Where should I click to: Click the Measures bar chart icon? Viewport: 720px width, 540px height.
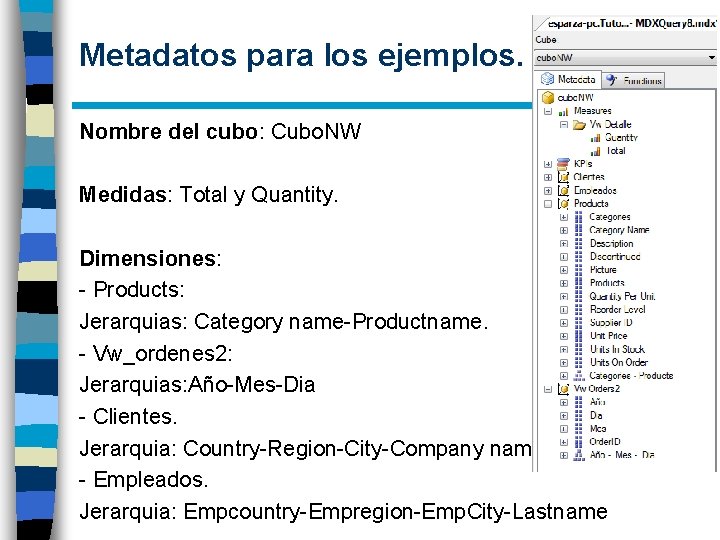(x=563, y=112)
